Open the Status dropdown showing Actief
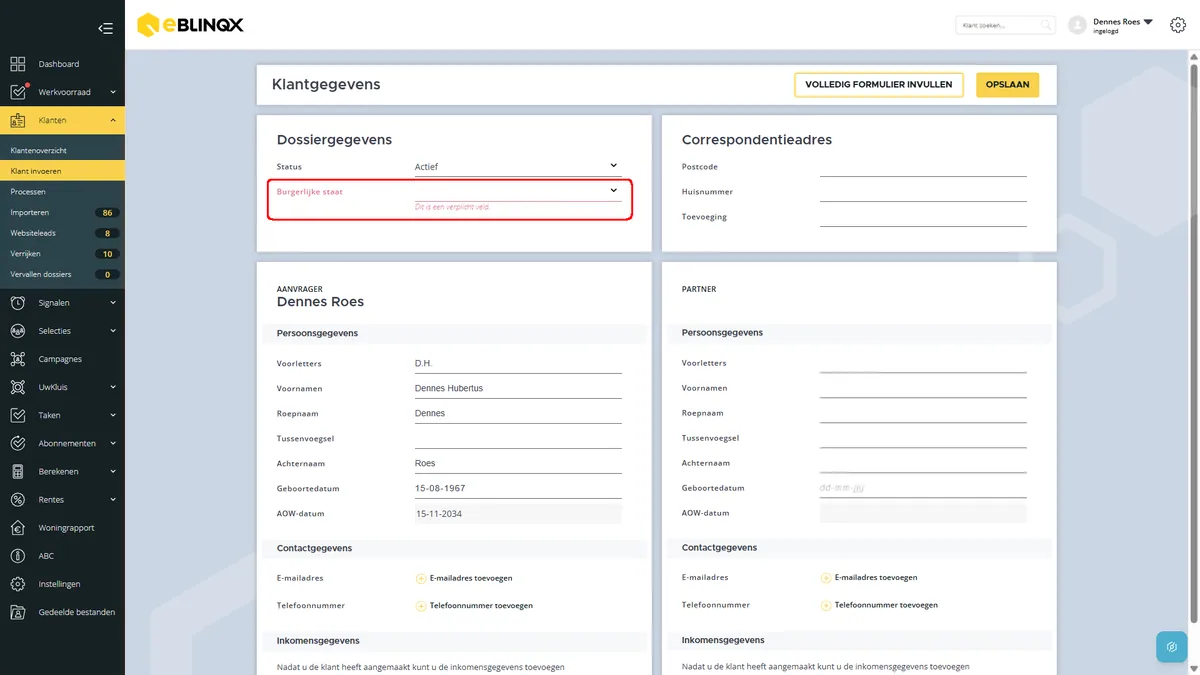 (518, 167)
